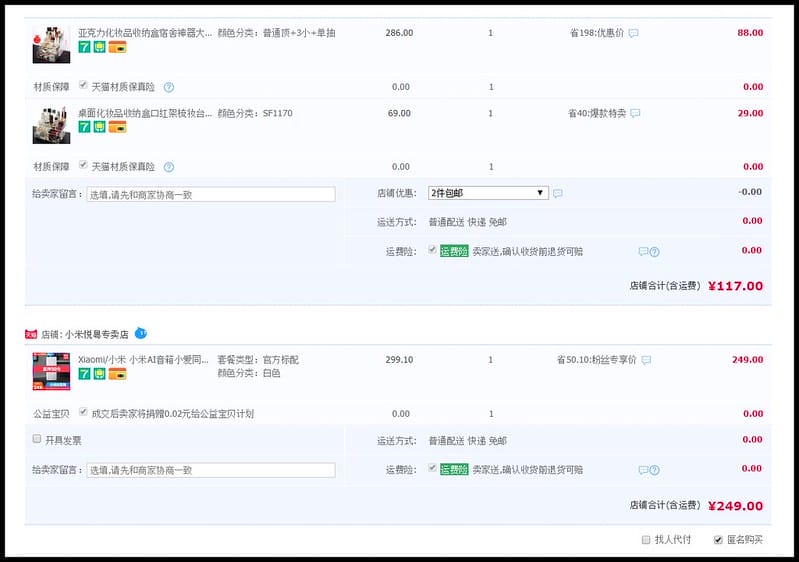
Task: Click the -0.00 店铺优惠 discount amount
Action: coord(750,192)
